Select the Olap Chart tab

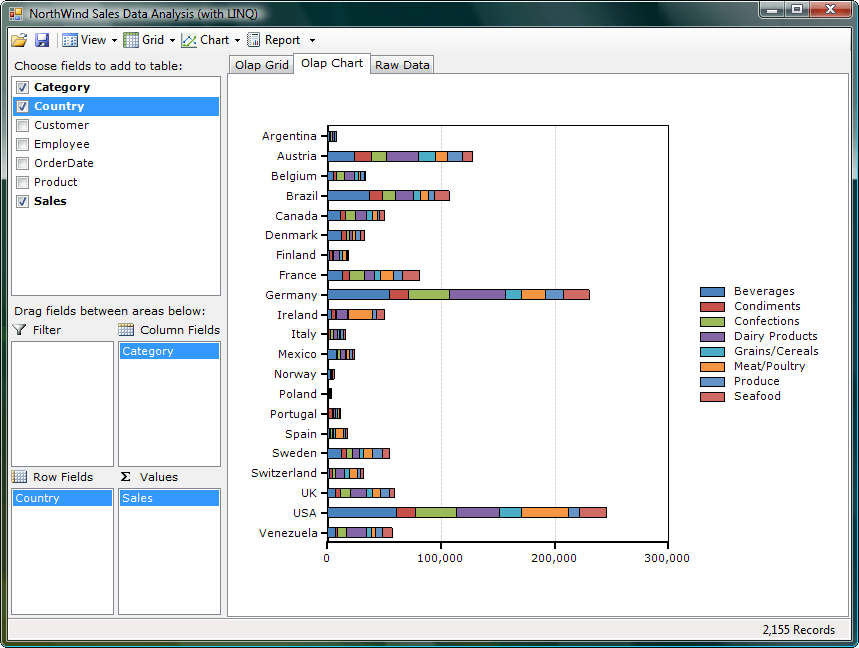pos(332,63)
